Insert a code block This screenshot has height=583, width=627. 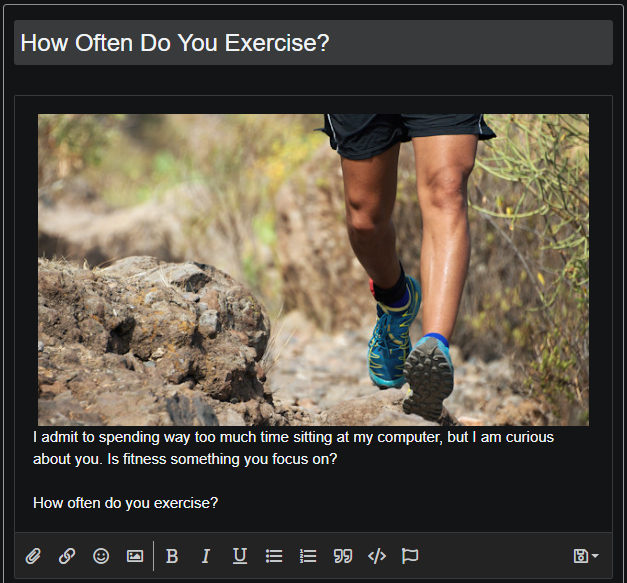pyautogui.click(x=377, y=556)
